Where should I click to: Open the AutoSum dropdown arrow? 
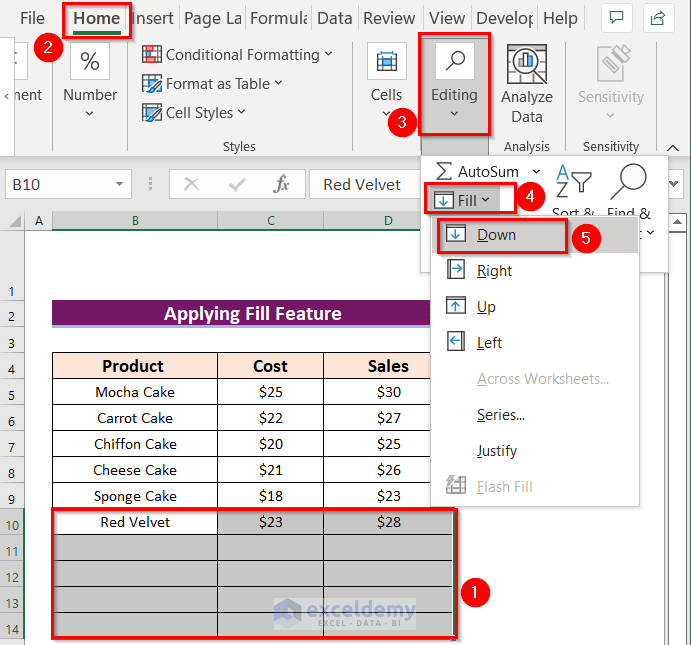tap(536, 171)
